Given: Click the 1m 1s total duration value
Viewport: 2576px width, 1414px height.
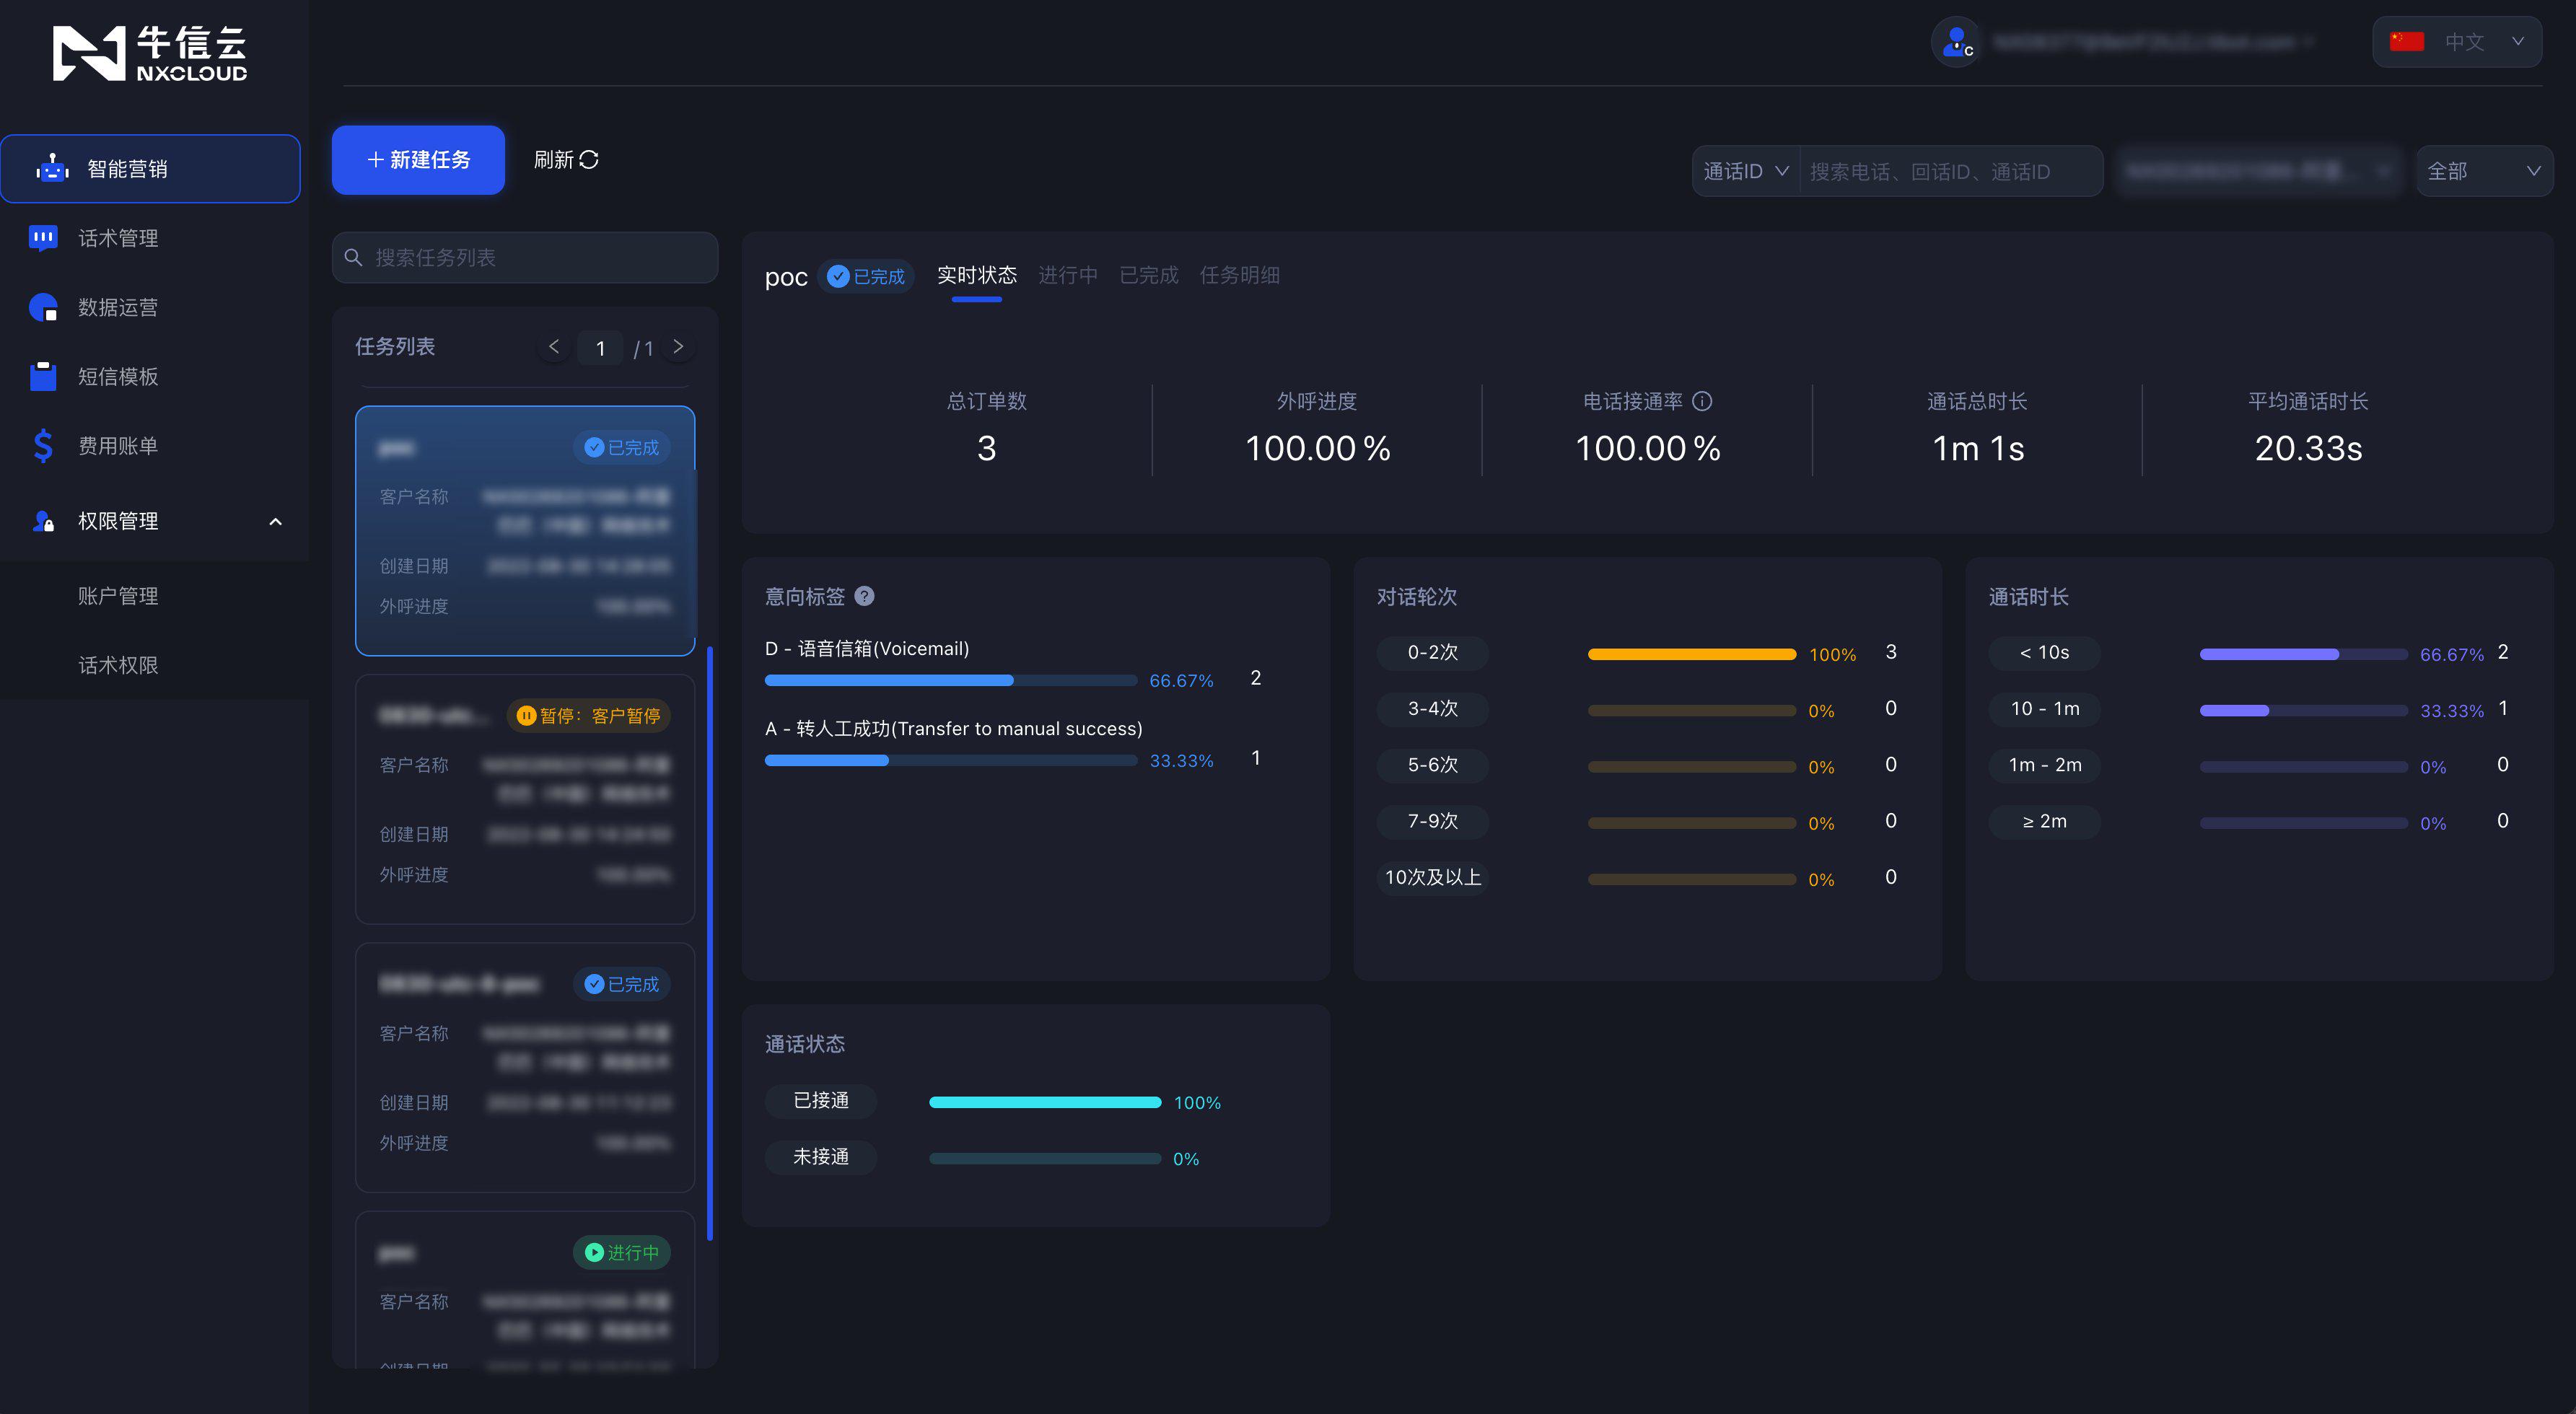Looking at the screenshot, I should coord(1977,448).
